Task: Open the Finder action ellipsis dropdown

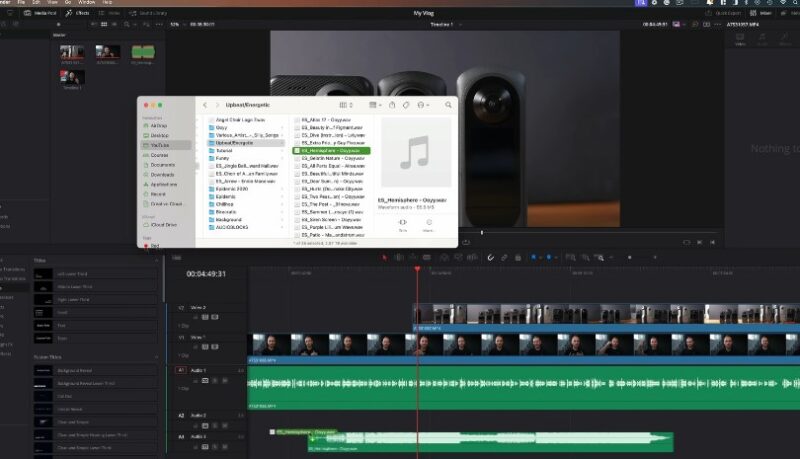Action: (423, 105)
